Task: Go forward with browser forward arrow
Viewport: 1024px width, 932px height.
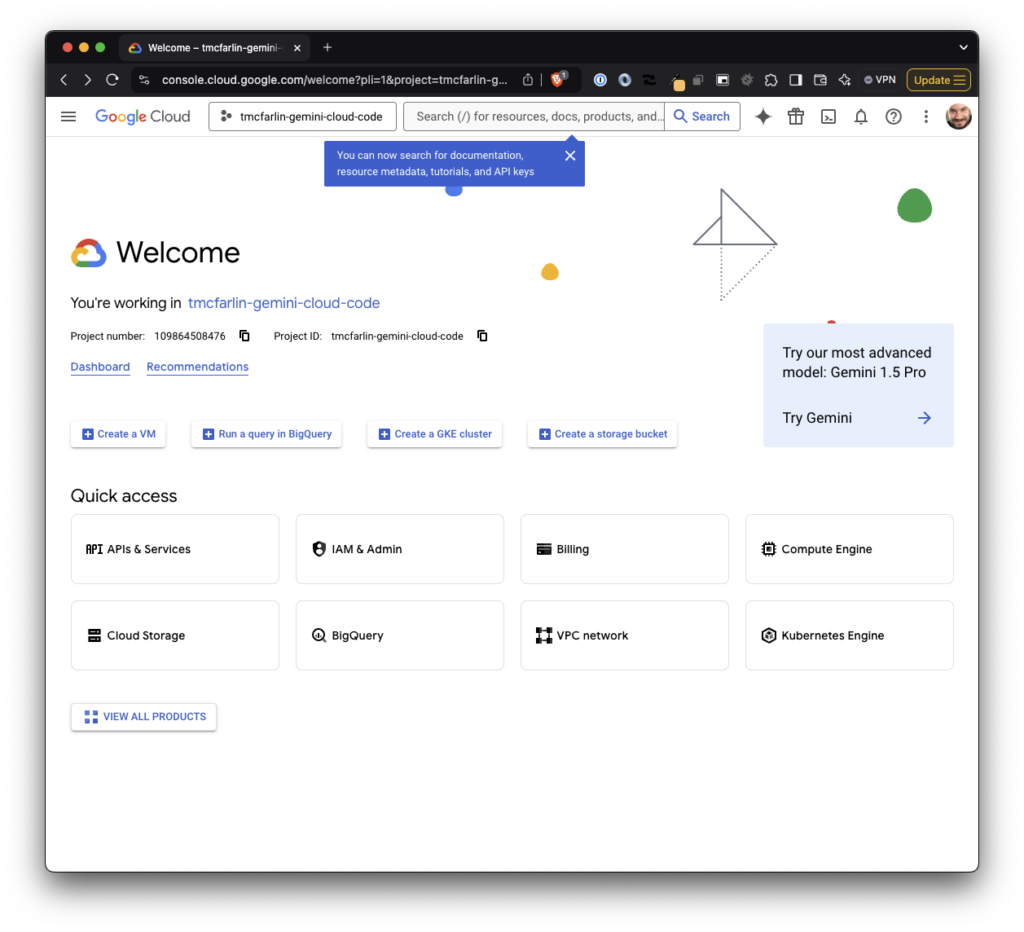Action: 88,80
